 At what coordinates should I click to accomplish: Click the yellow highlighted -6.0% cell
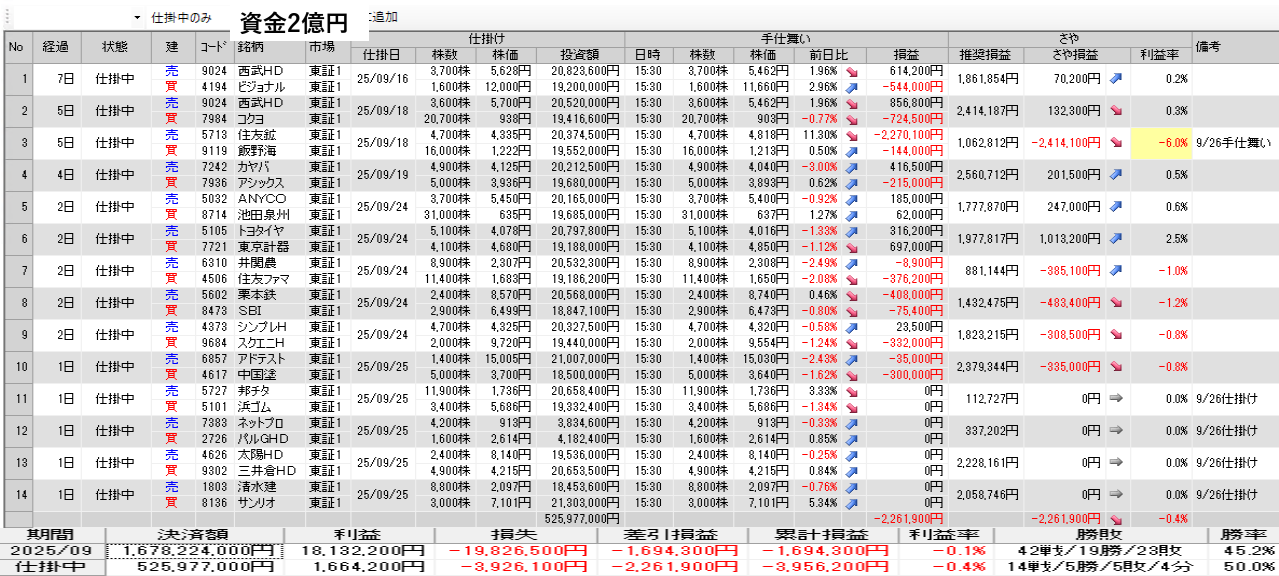pos(1160,142)
